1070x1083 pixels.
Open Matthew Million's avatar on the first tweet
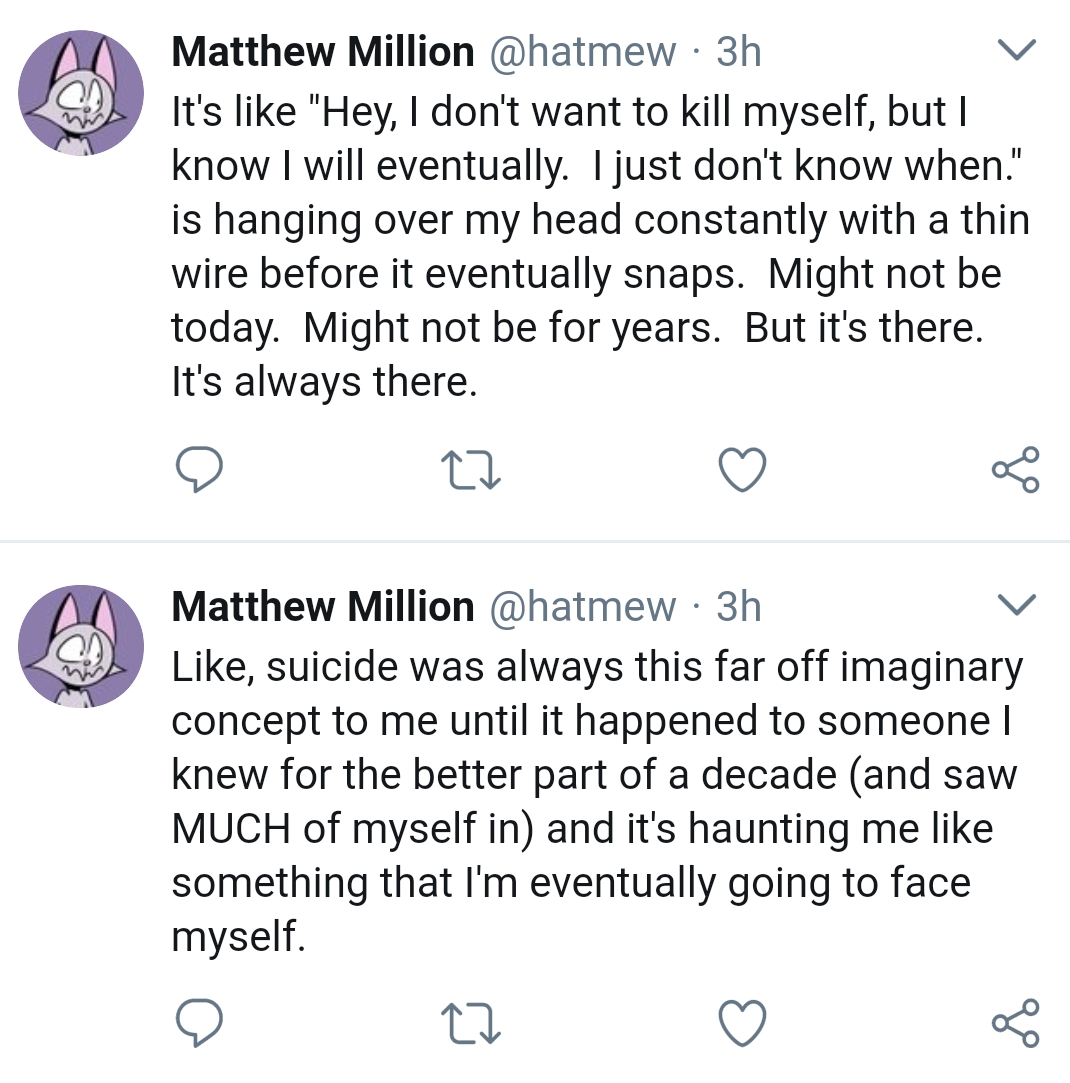pos(81,92)
